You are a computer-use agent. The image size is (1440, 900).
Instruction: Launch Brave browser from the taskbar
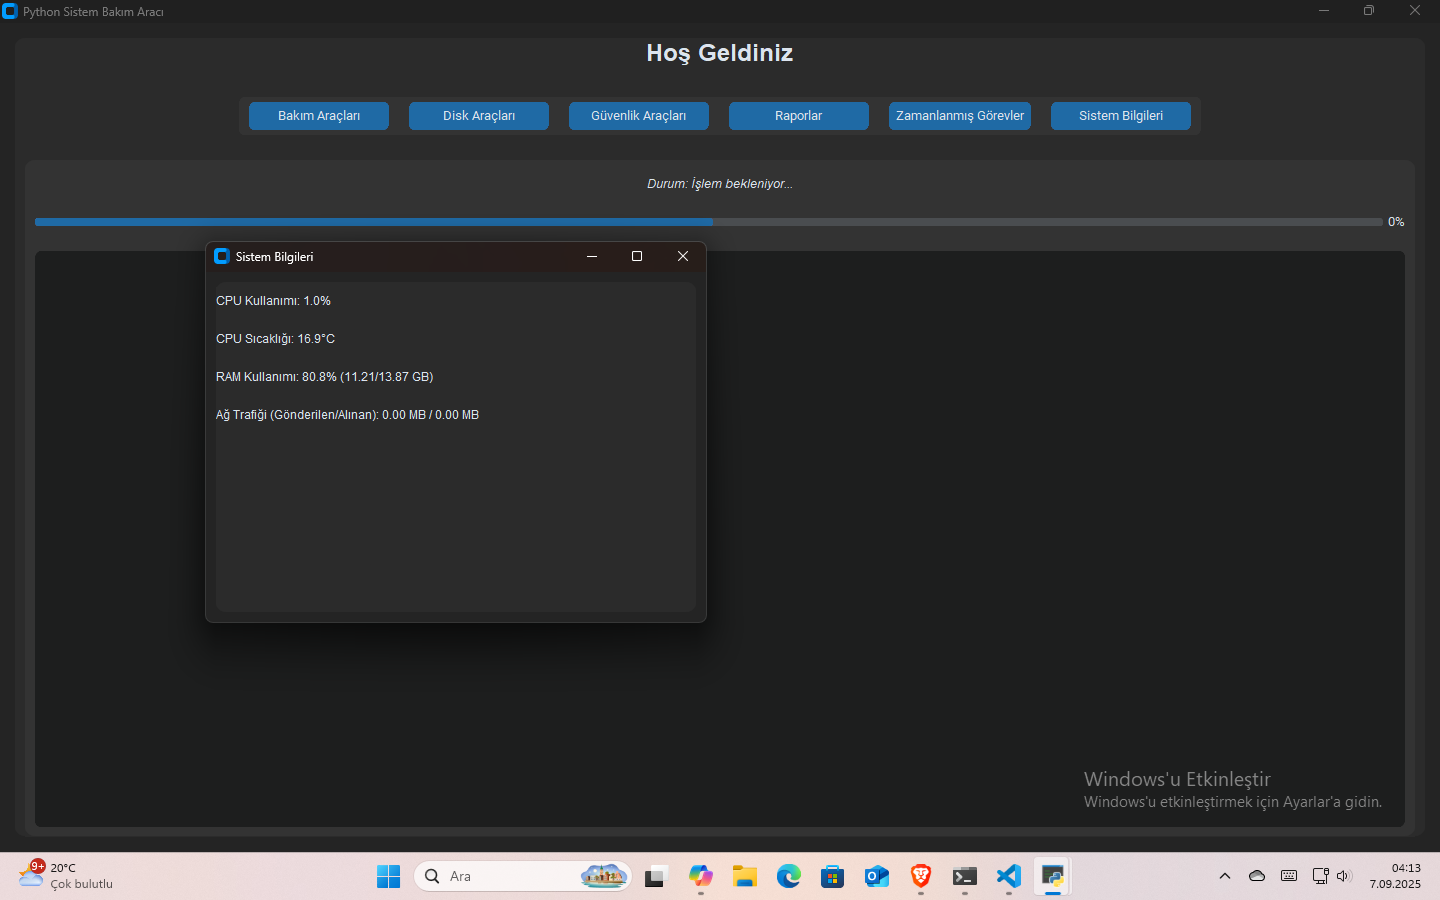(921, 876)
